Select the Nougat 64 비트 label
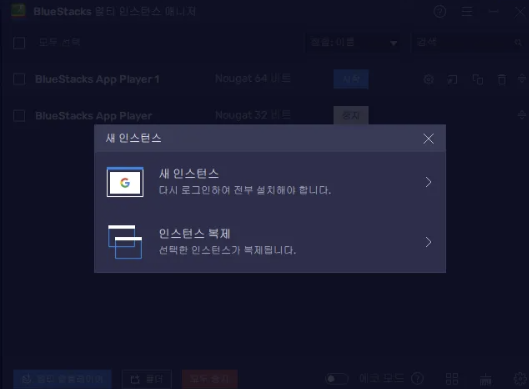 tap(253, 79)
